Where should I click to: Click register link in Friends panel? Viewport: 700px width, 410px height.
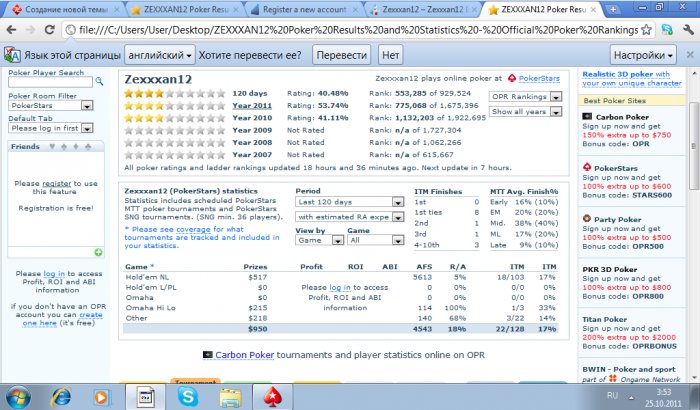pos(57,184)
